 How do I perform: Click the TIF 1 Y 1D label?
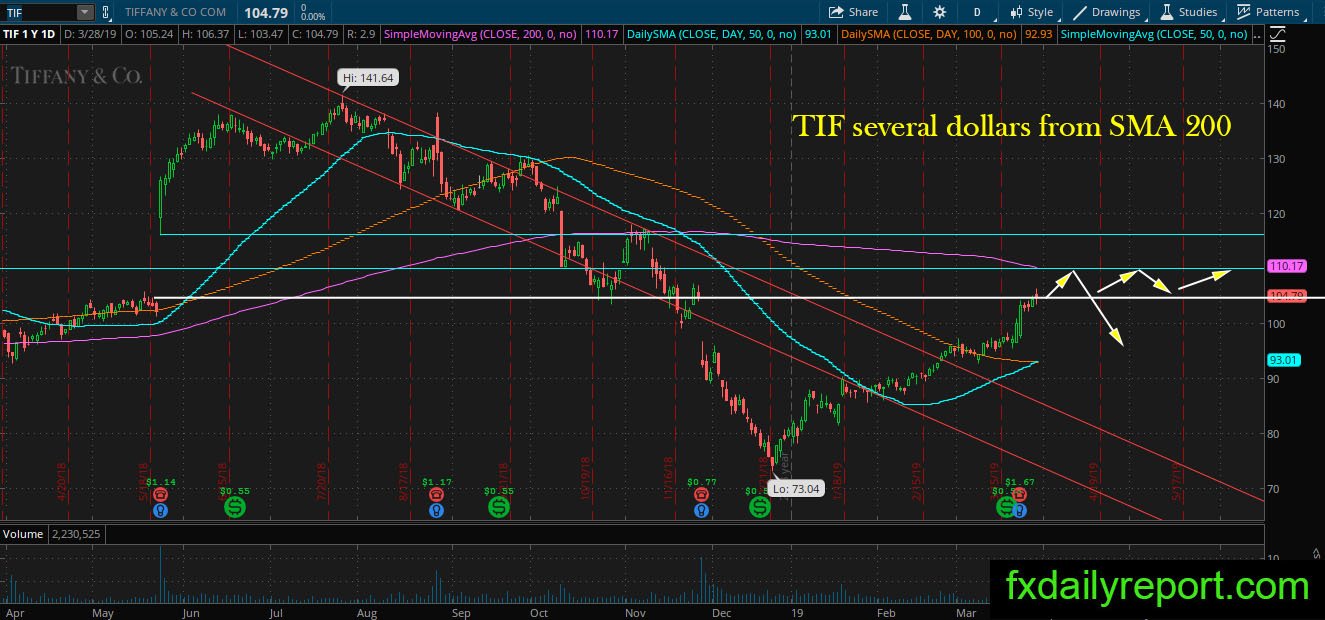[30, 34]
